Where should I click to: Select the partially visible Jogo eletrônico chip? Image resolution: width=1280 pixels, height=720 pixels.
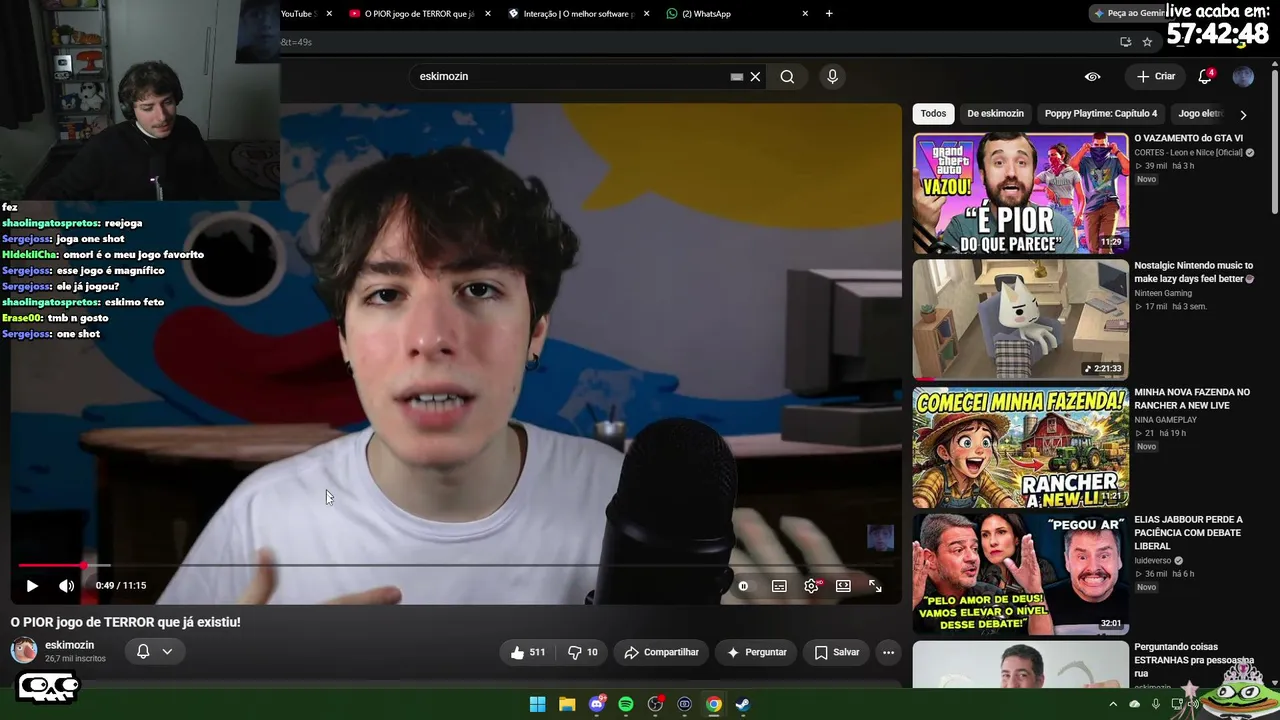[1200, 114]
